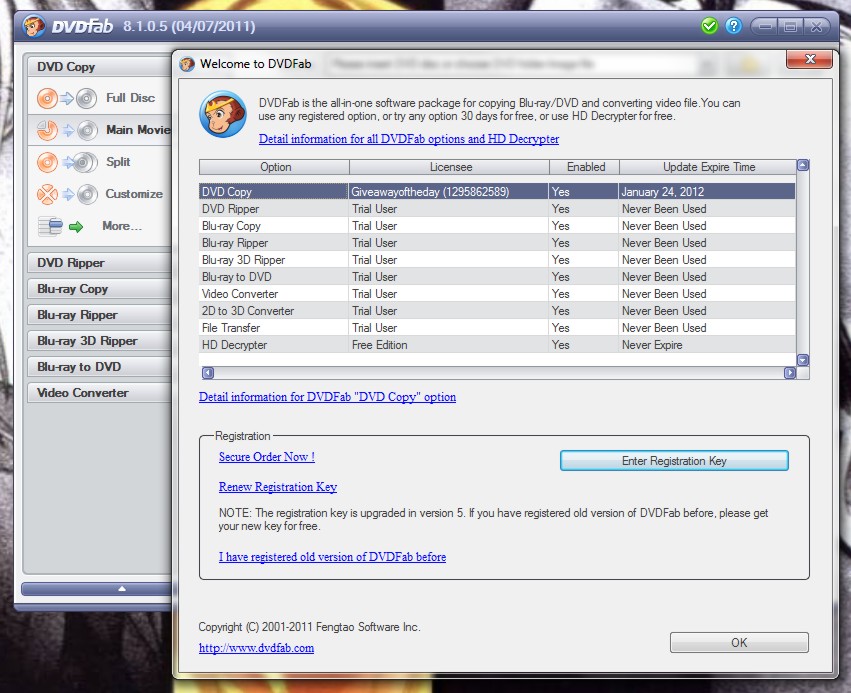Select the DVD Ripper row in options table
This screenshot has height=693, width=851.
pos(497,209)
